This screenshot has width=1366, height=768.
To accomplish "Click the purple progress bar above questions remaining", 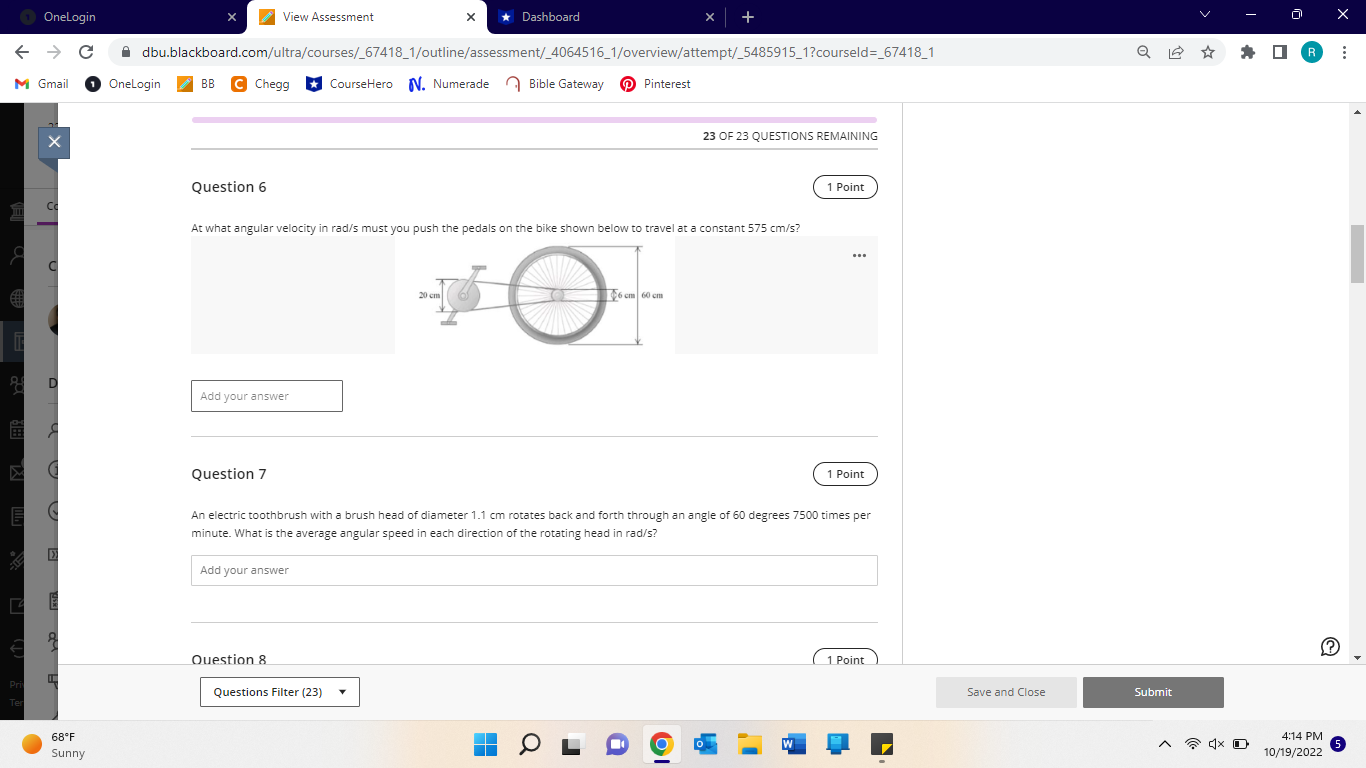I will pos(533,118).
